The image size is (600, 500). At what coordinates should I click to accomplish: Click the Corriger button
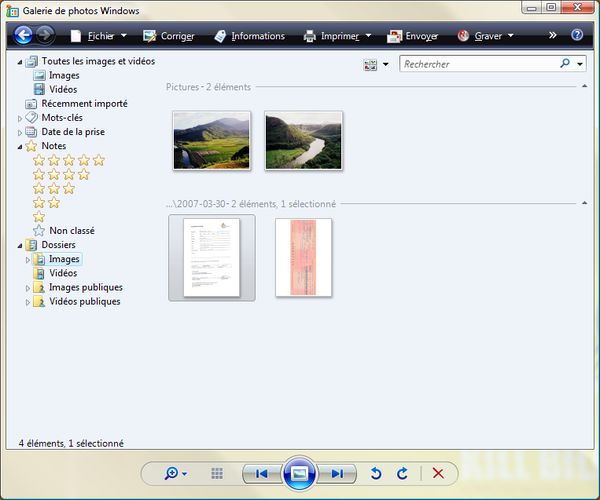point(171,36)
